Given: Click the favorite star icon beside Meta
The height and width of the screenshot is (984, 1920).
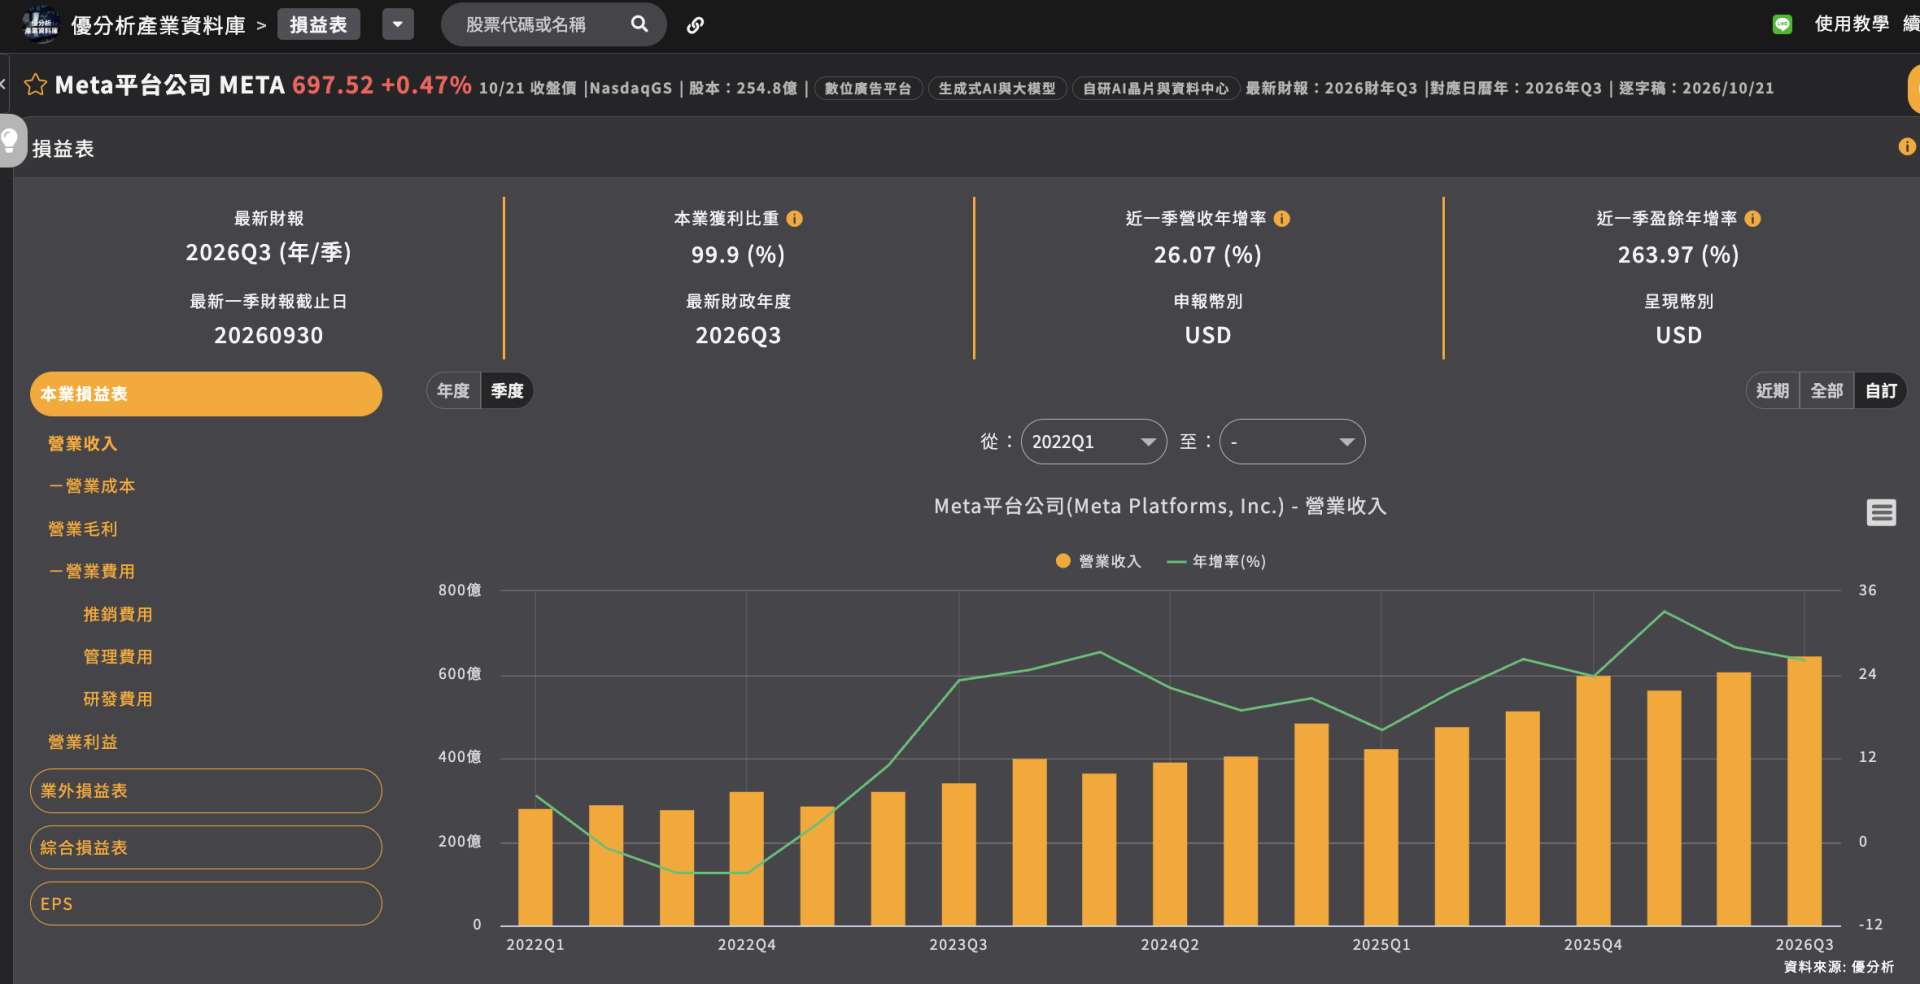Looking at the screenshot, I should [x=35, y=85].
